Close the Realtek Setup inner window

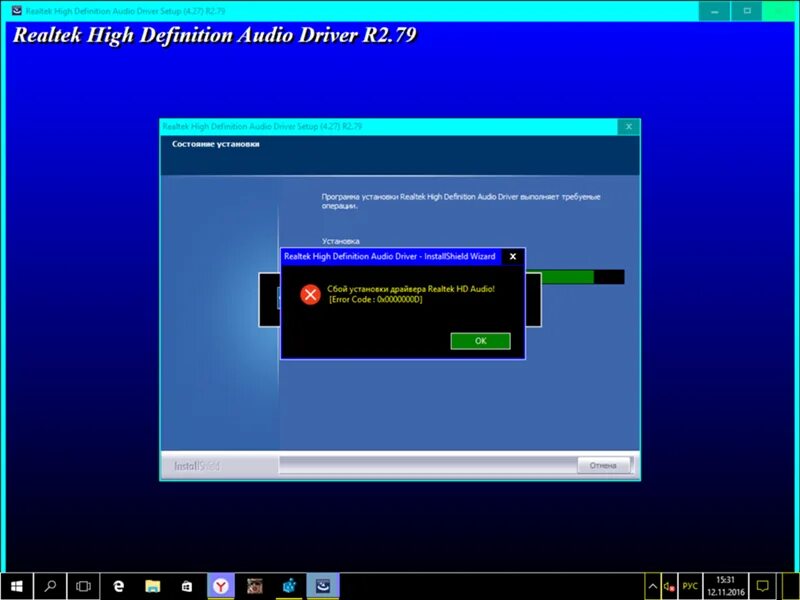point(629,127)
